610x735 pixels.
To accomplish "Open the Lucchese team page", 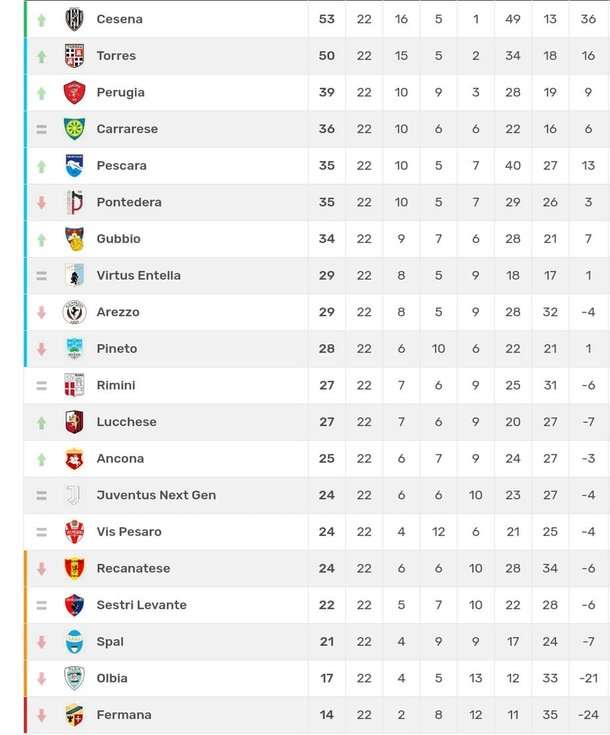I will (x=126, y=422).
